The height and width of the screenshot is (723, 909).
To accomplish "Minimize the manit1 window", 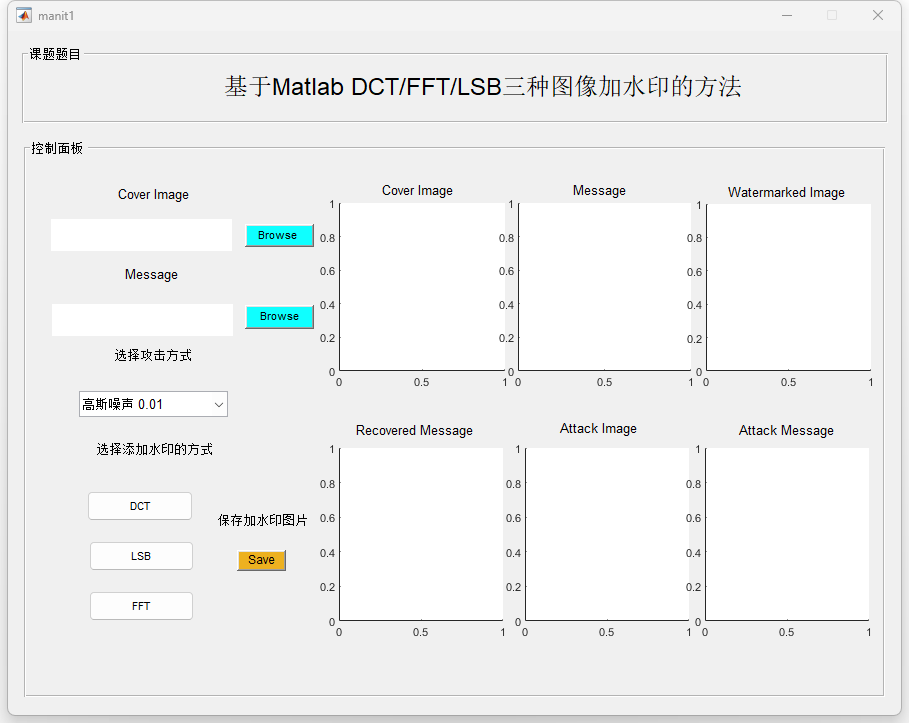I will click(x=787, y=16).
